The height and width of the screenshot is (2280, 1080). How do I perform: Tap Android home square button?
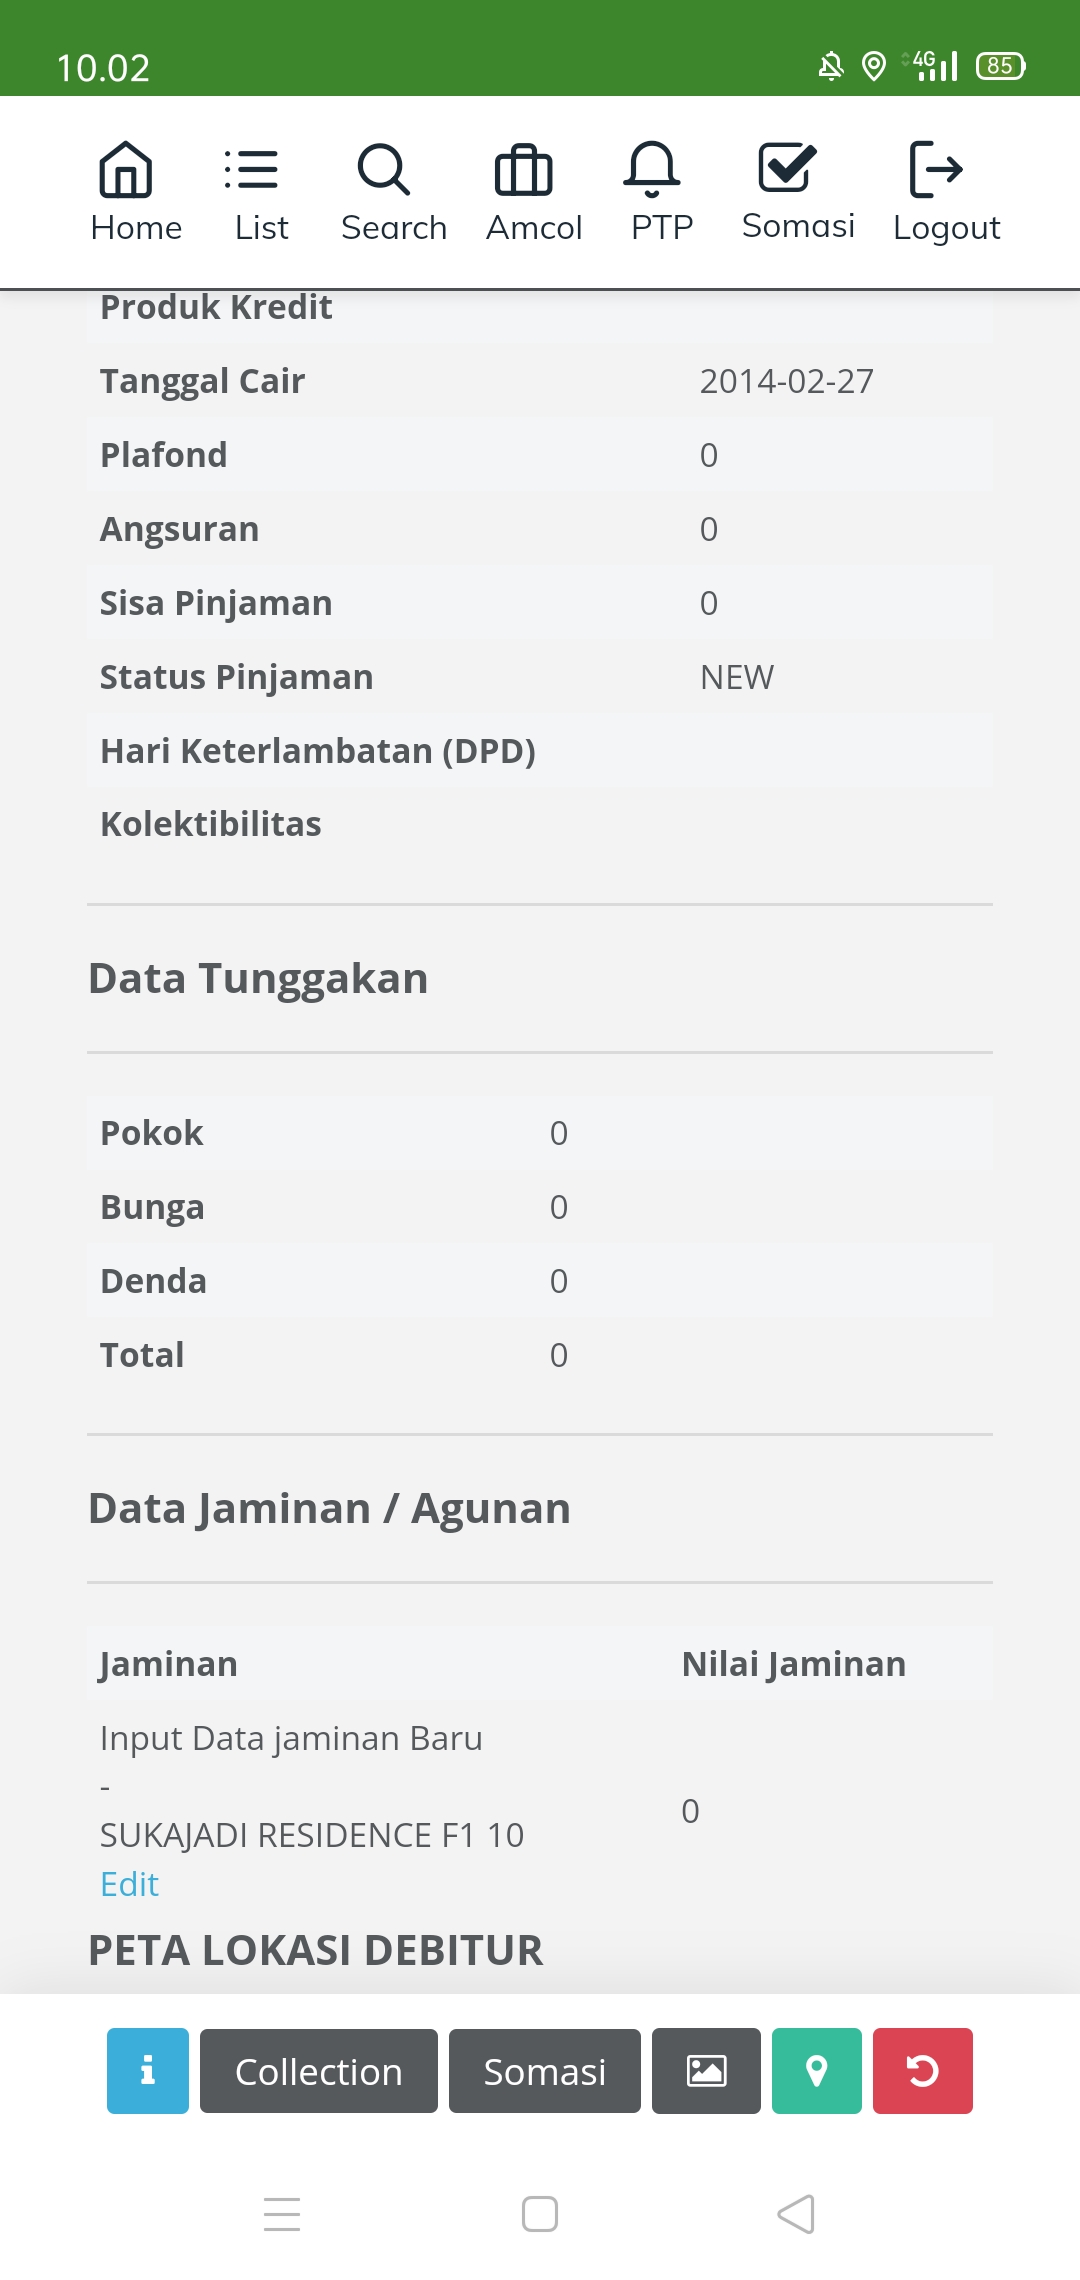coord(540,2214)
